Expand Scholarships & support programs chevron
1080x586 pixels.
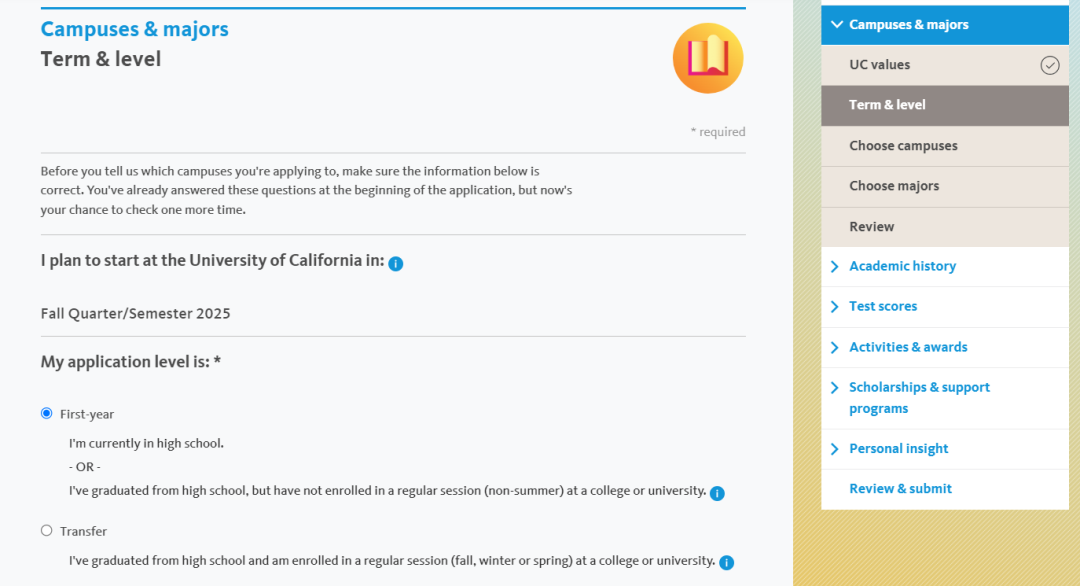click(835, 388)
